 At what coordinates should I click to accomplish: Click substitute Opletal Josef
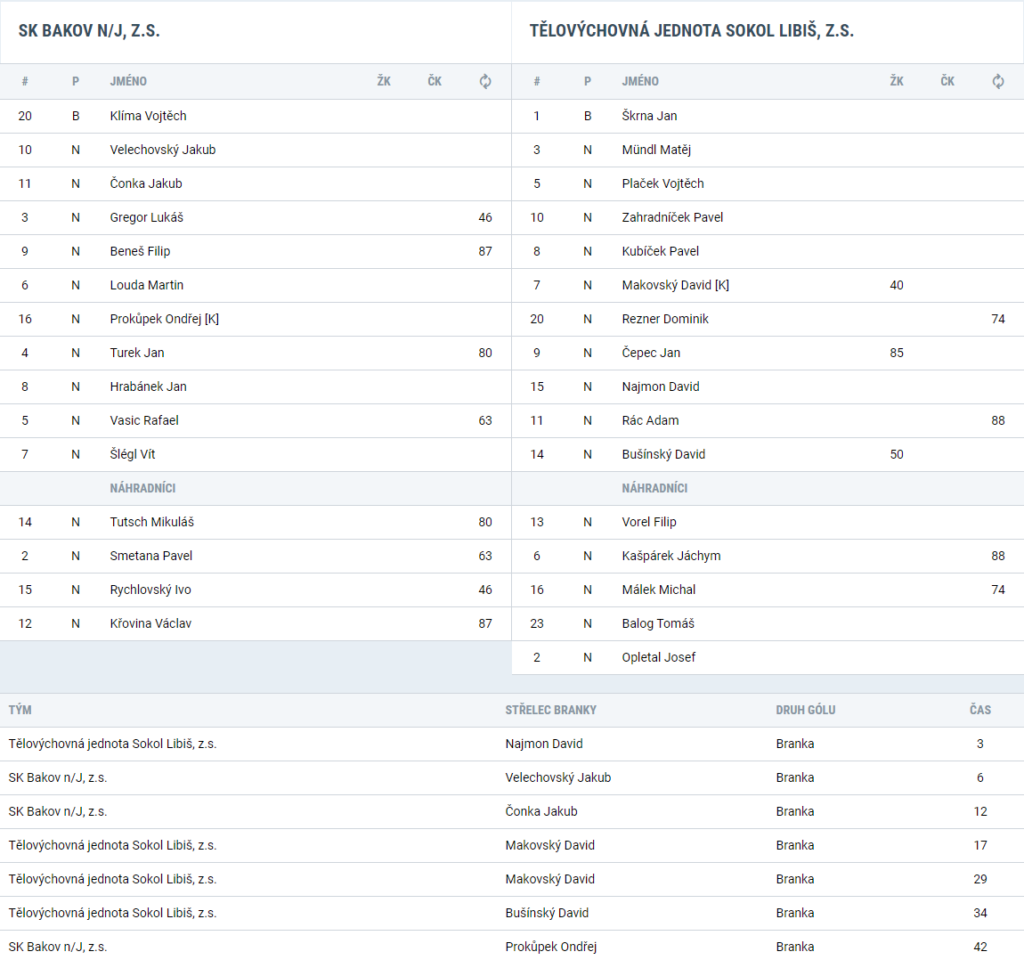coord(658,658)
